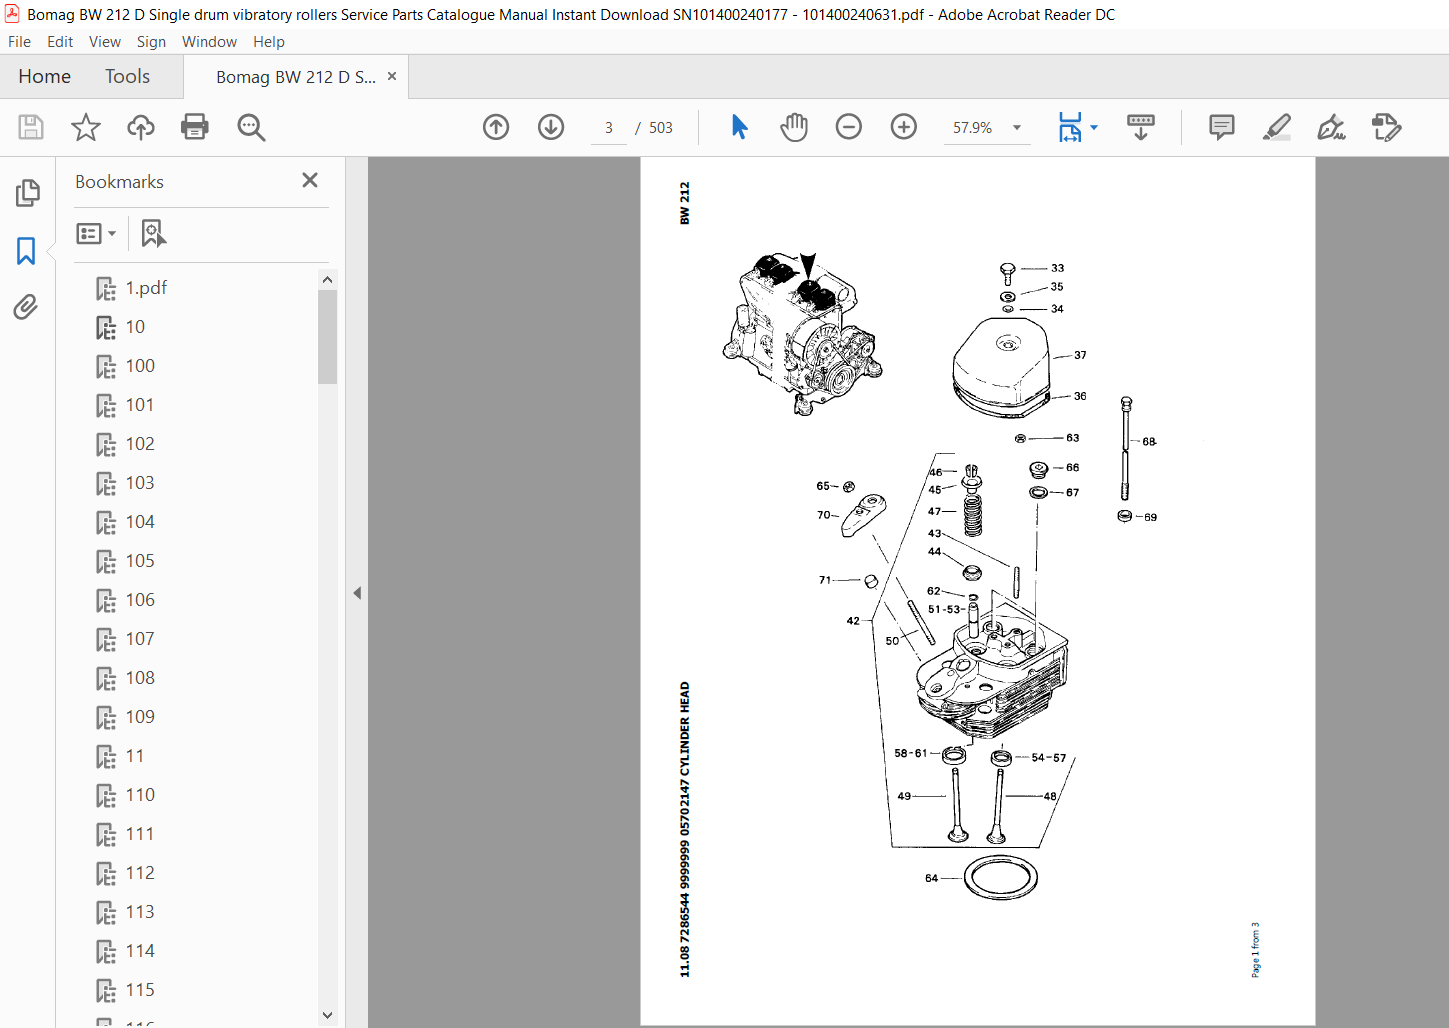The height and width of the screenshot is (1028, 1449).
Task: Open bookmark 111
Action: click(x=140, y=834)
